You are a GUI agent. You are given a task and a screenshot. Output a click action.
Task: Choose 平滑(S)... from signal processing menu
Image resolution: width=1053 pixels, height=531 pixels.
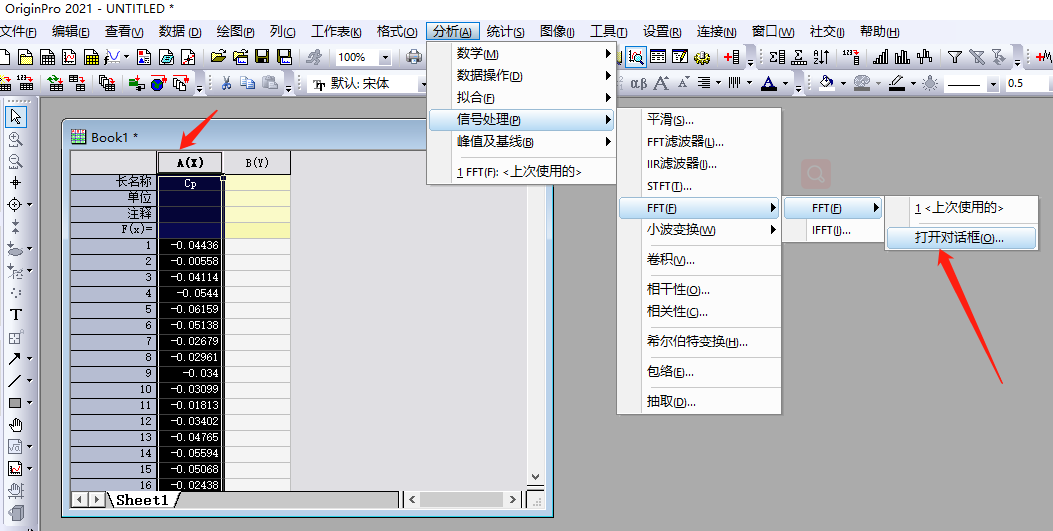click(x=699, y=119)
